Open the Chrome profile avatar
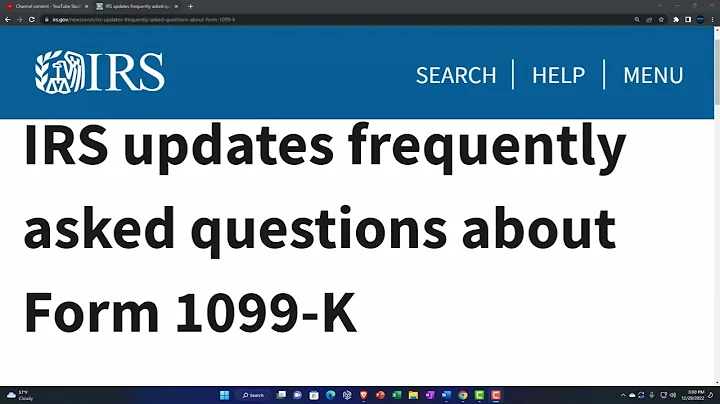The image size is (720, 404). tap(700, 20)
